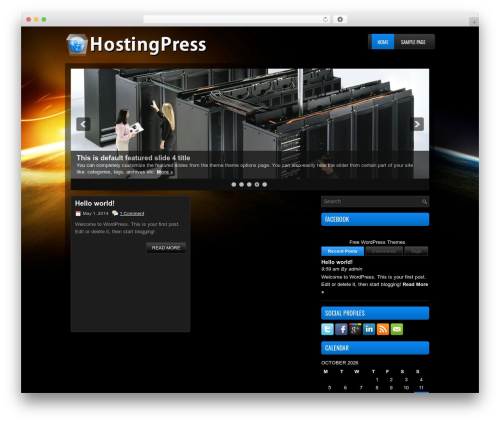
Task: Click the Read More button on Hello world post
Action: click(x=166, y=248)
